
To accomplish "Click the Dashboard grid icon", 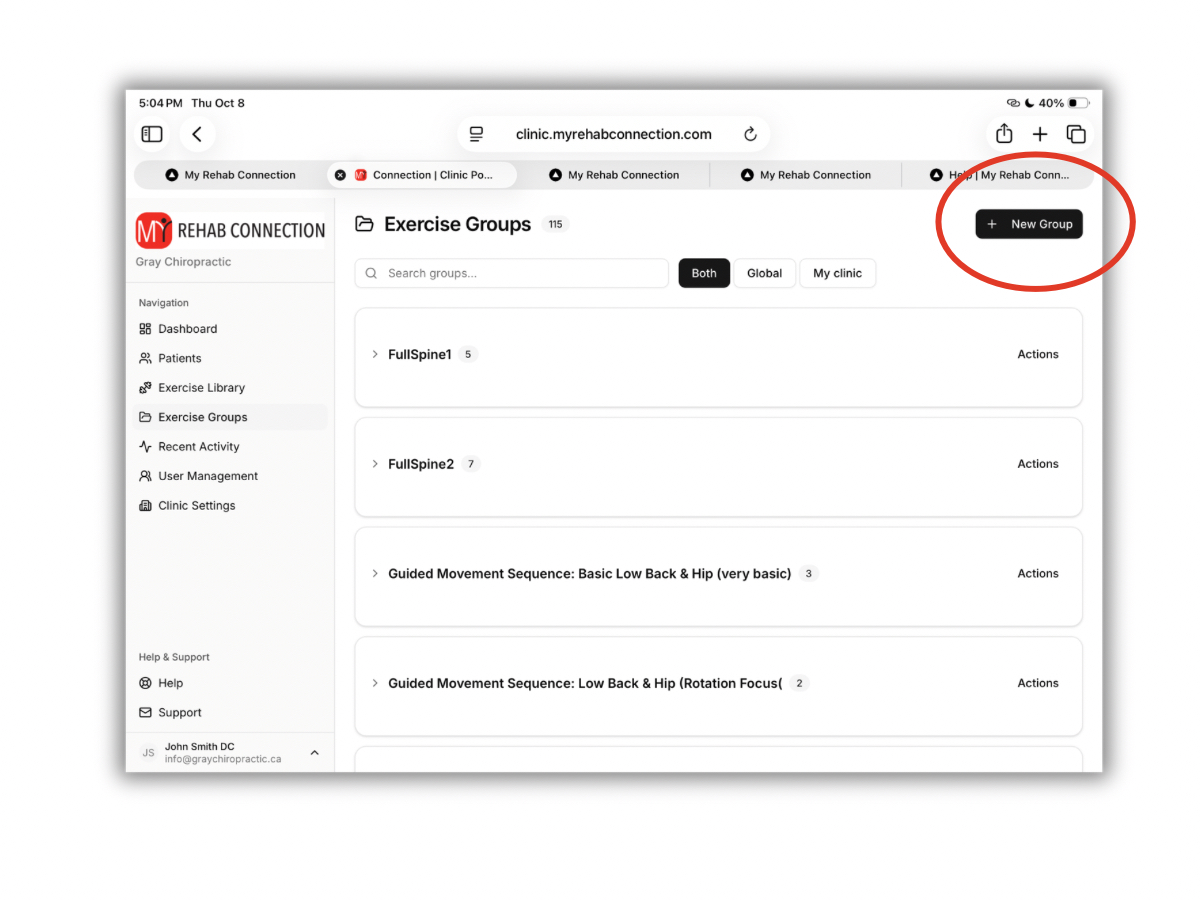I will point(145,329).
